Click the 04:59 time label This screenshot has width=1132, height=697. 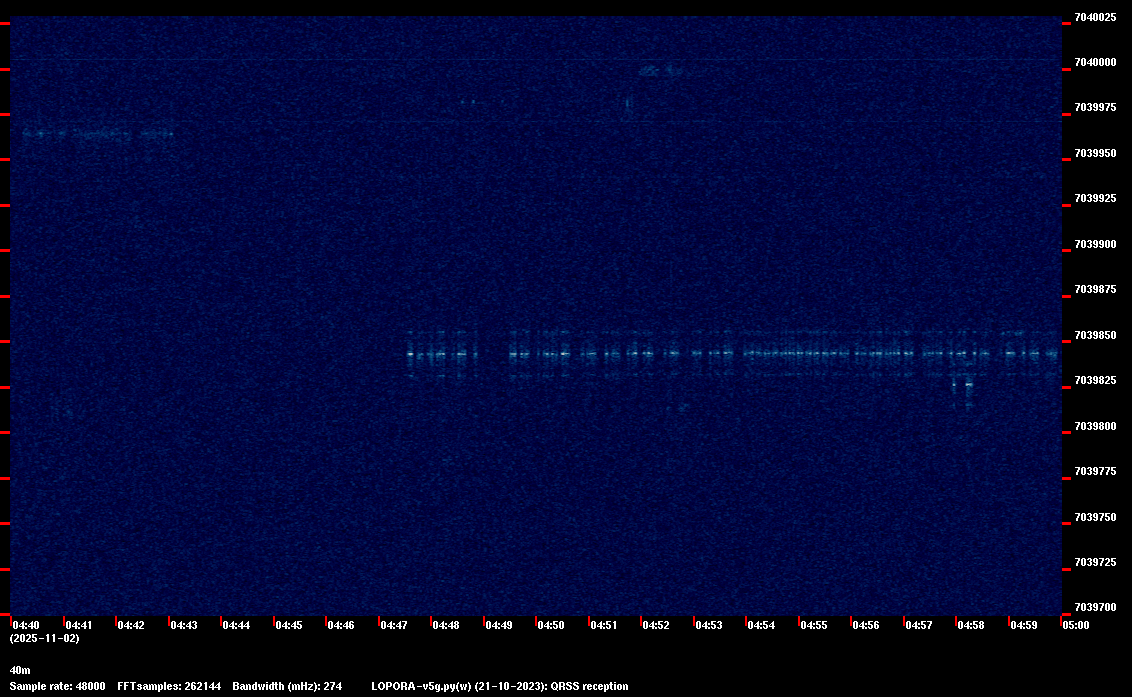click(1024, 625)
